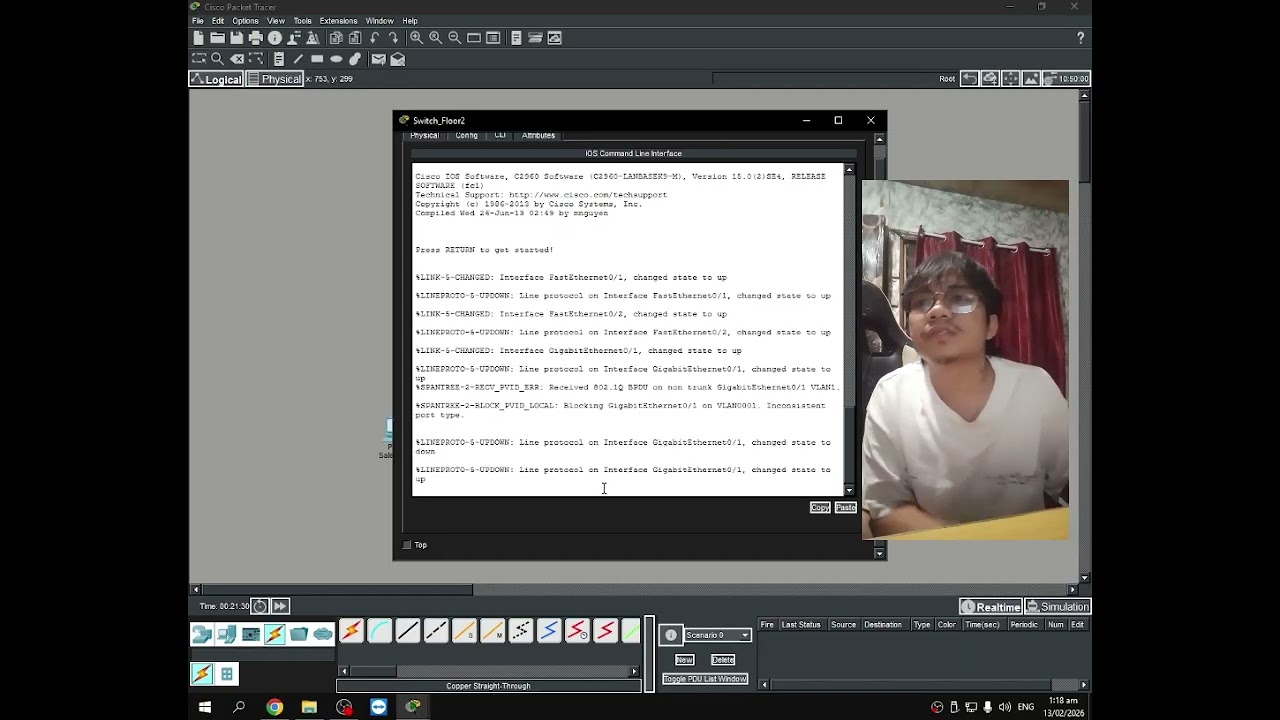Click the Paste button under CLI
Image resolution: width=1280 pixels, height=720 pixels.
click(x=846, y=508)
